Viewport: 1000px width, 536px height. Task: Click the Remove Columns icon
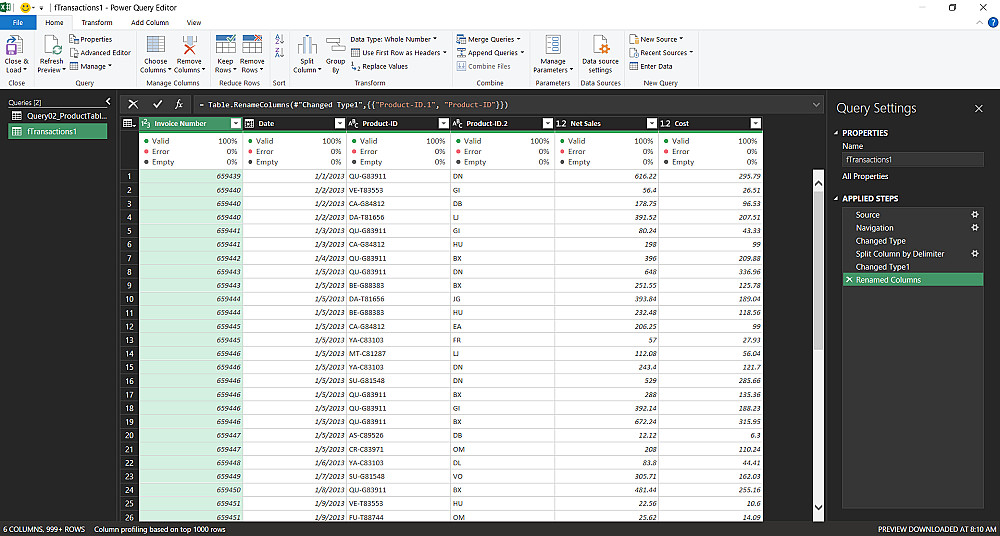[189, 46]
